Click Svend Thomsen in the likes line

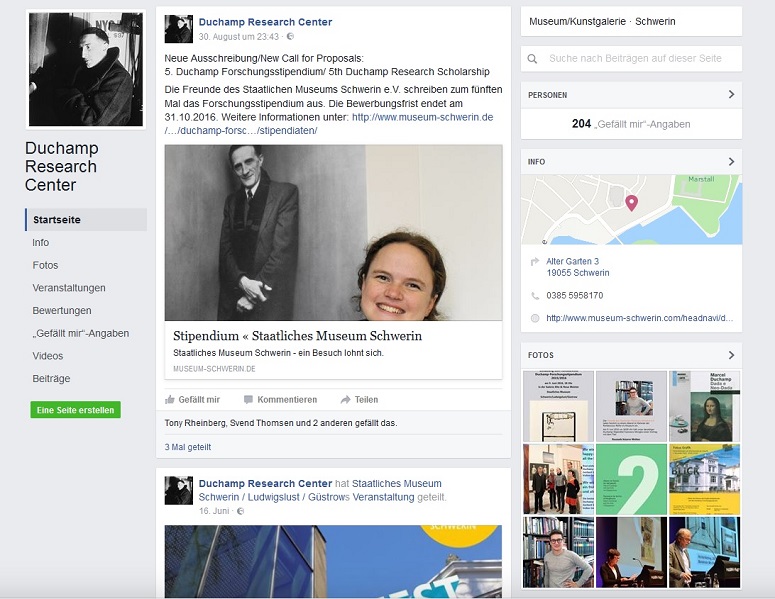[x=259, y=423]
